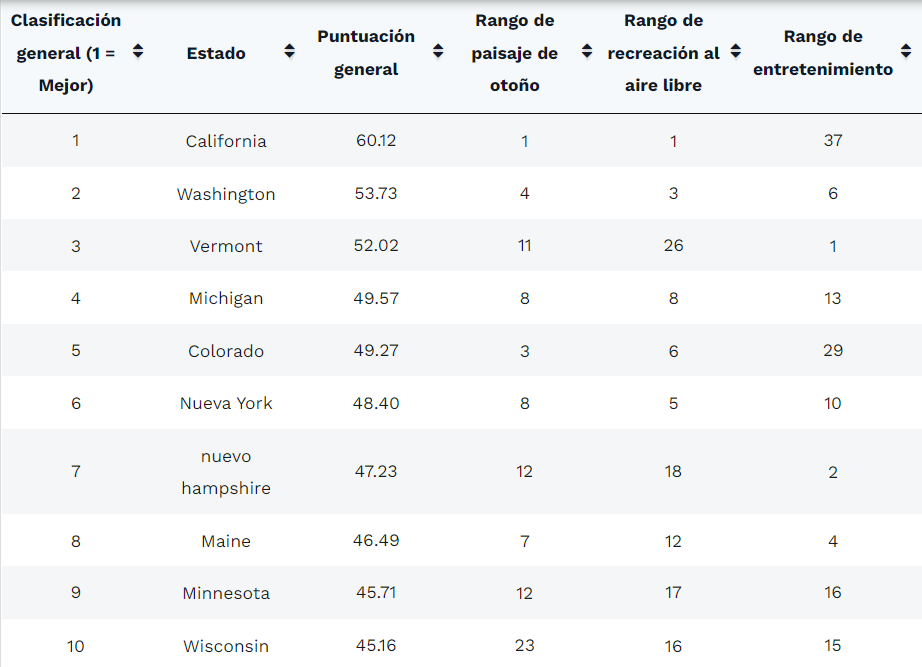Viewport: 922px width, 667px height.
Task: Select the Vermont cell in Estado column
Action: click(226, 246)
